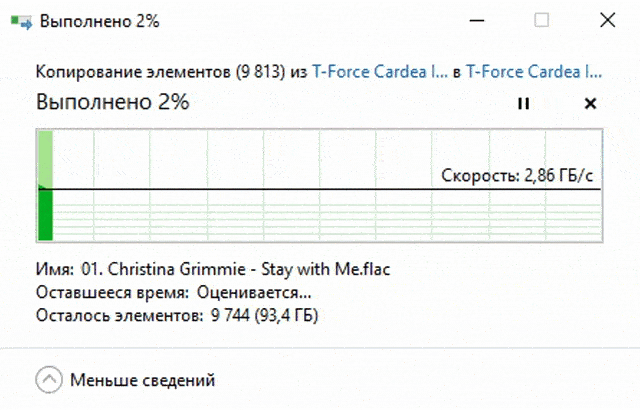Click the file name 'Stay with Me.flac'
Image resolution: width=640 pixels, height=410 pixels.
(233, 270)
